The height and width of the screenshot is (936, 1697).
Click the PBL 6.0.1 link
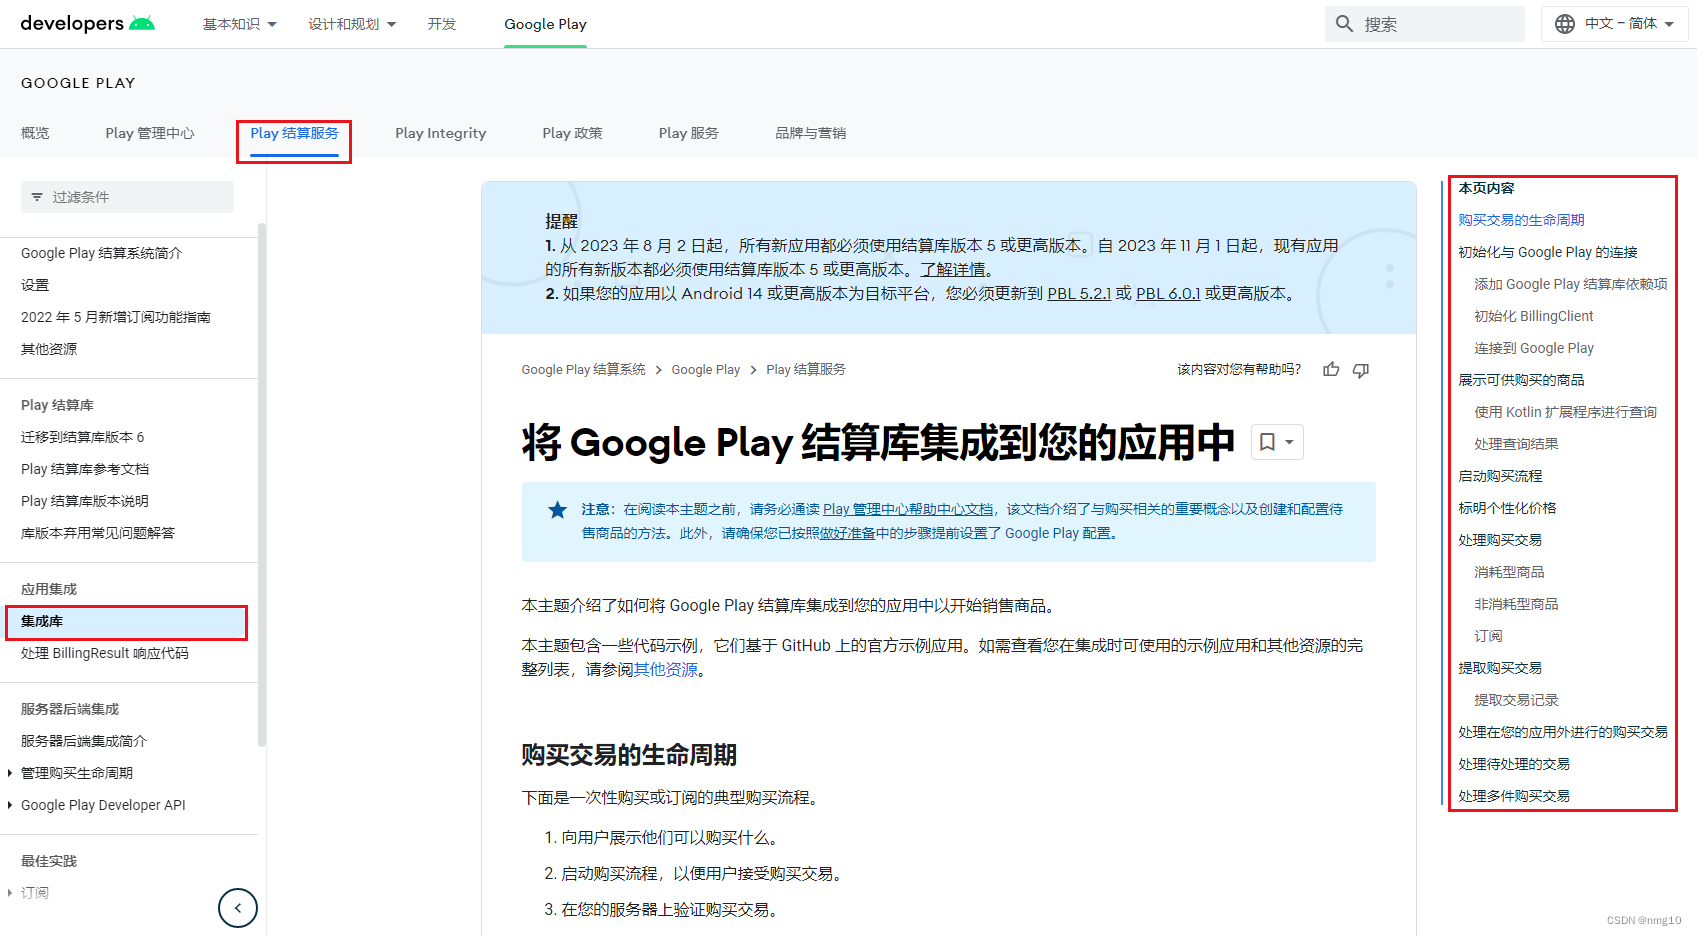1168,293
